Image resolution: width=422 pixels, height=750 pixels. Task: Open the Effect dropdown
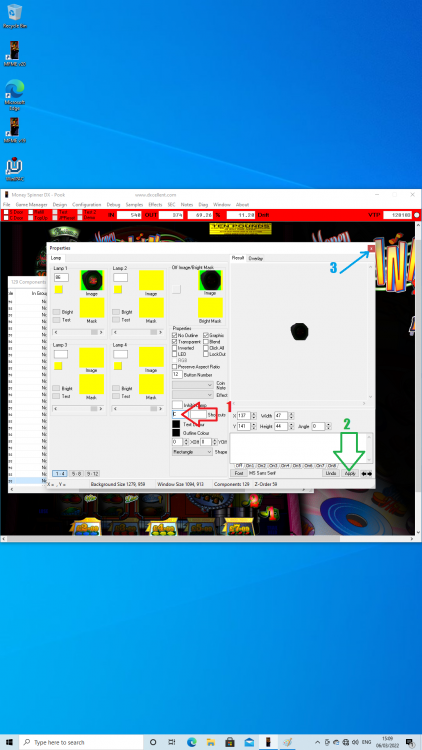click(192, 395)
